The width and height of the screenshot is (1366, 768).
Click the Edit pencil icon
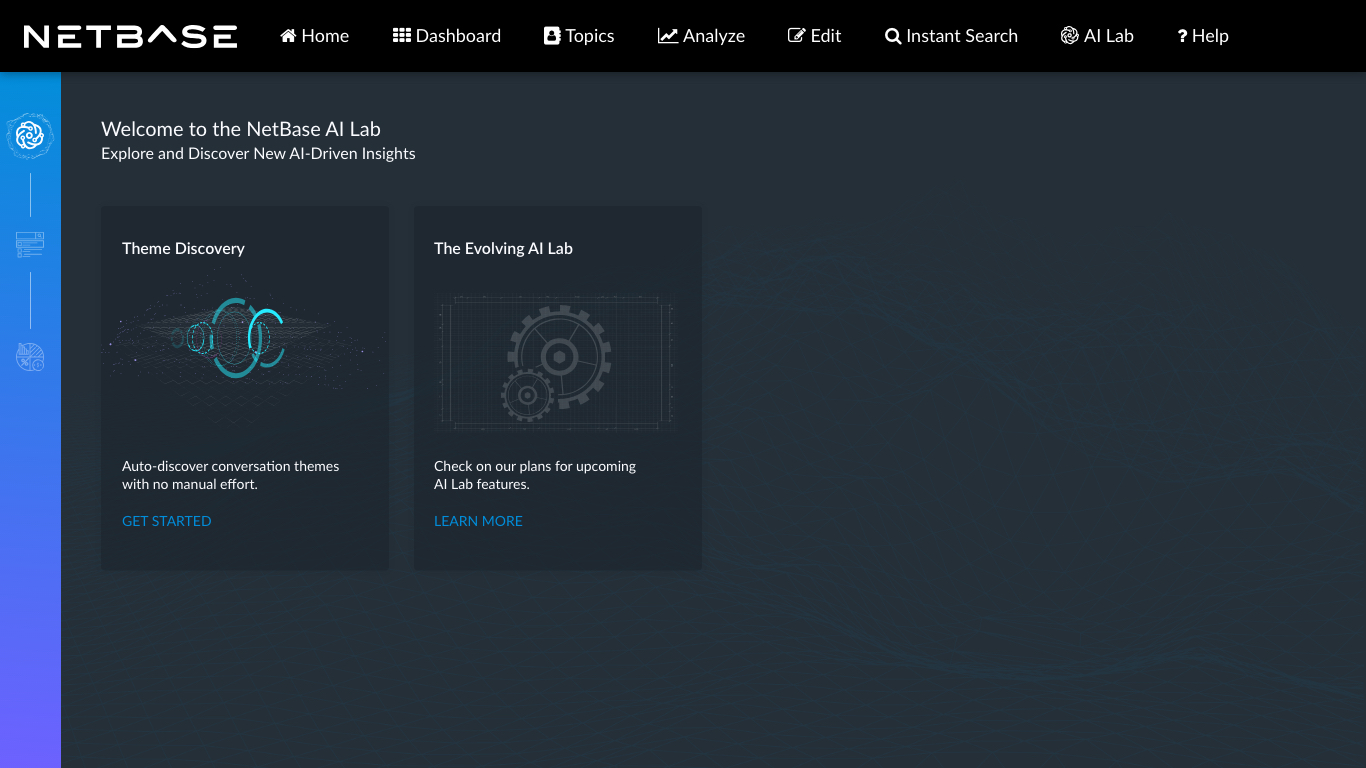(x=796, y=36)
